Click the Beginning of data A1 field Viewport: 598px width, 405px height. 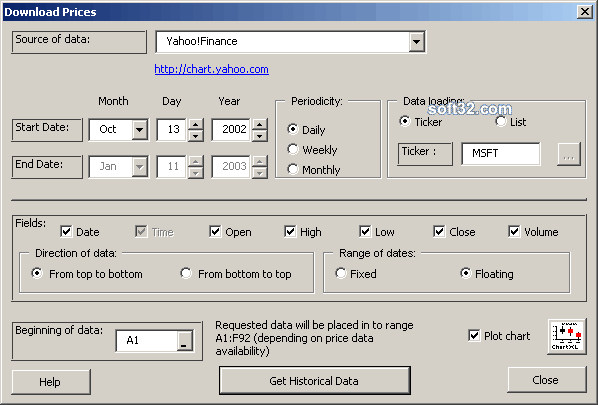pyautogui.click(x=147, y=341)
